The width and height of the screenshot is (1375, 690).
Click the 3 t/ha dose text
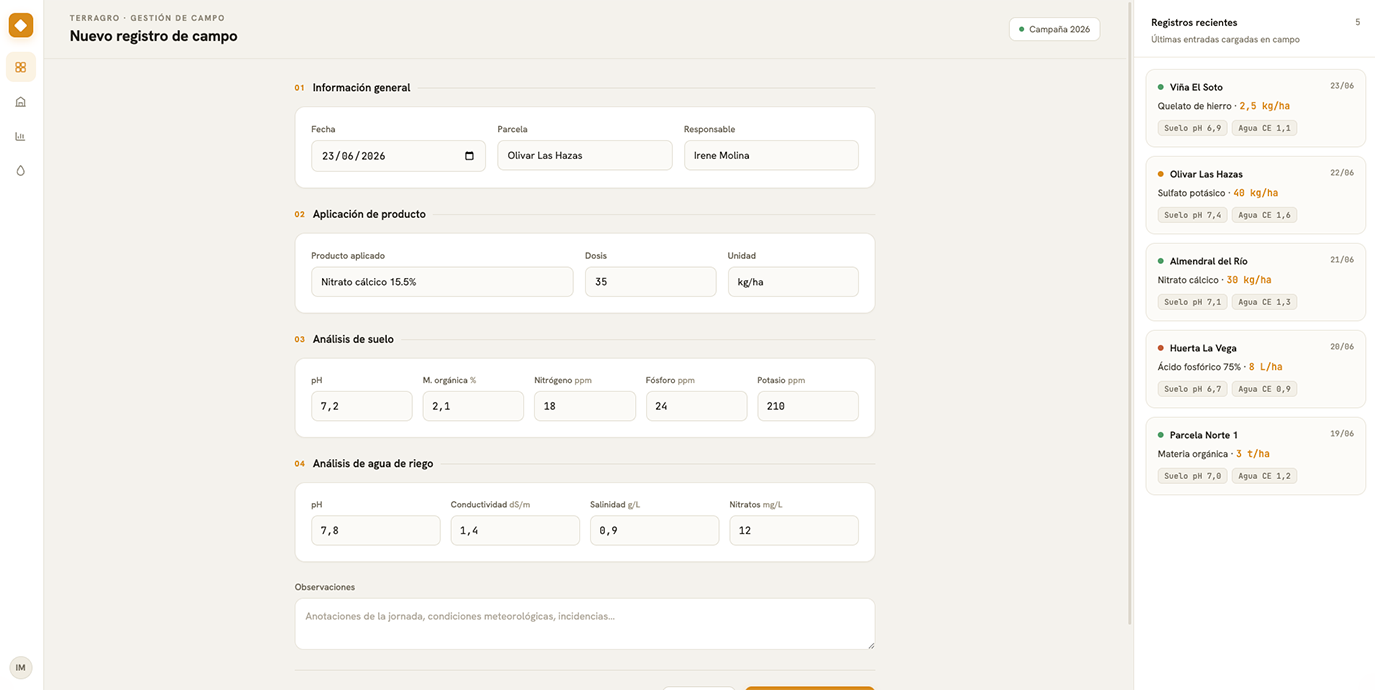pos(1253,454)
